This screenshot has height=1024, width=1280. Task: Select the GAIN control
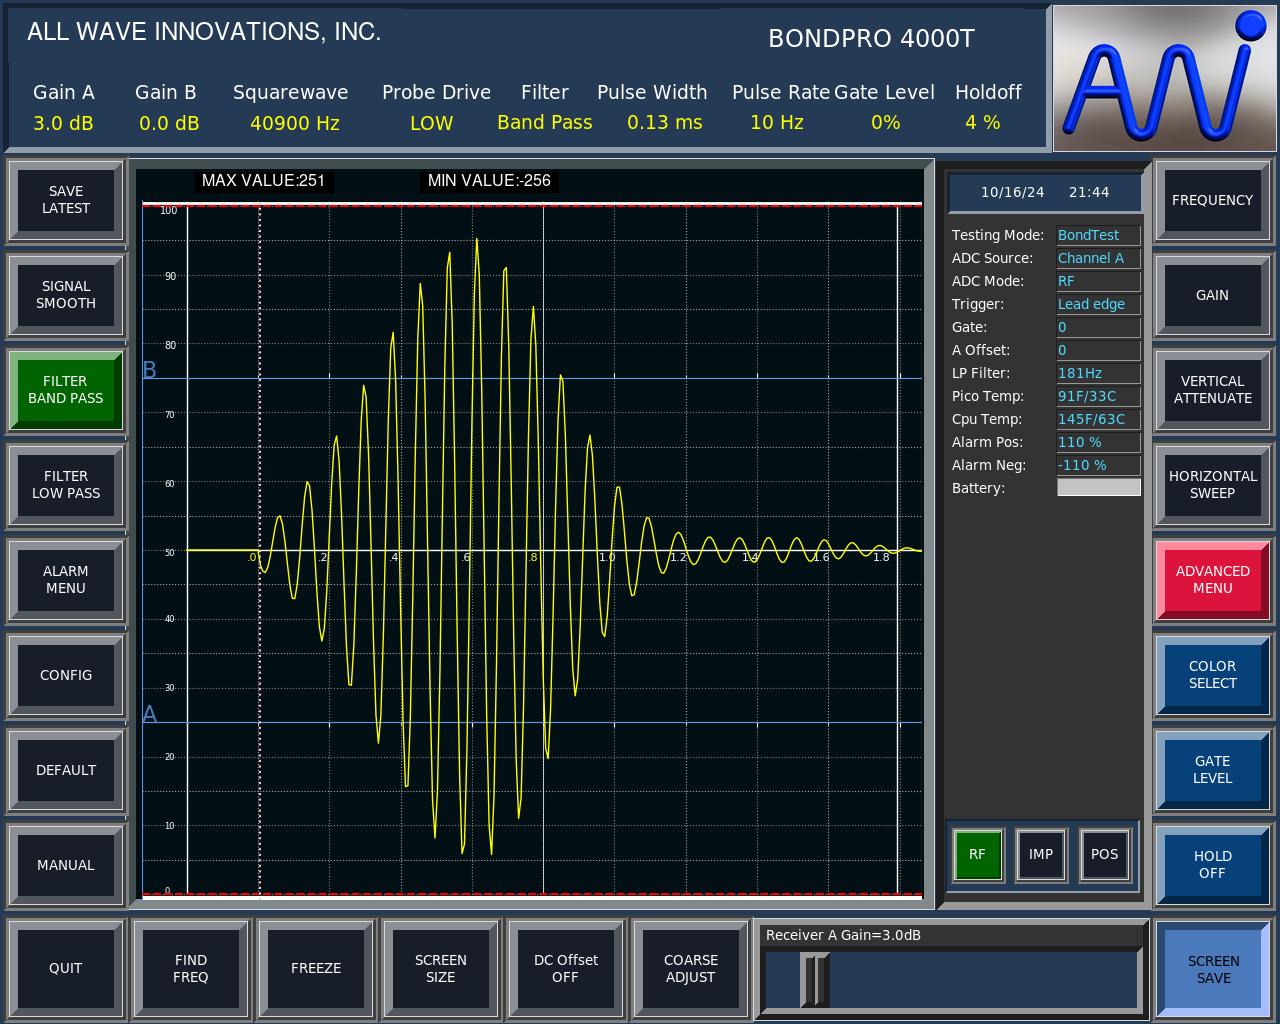point(1213,295)
